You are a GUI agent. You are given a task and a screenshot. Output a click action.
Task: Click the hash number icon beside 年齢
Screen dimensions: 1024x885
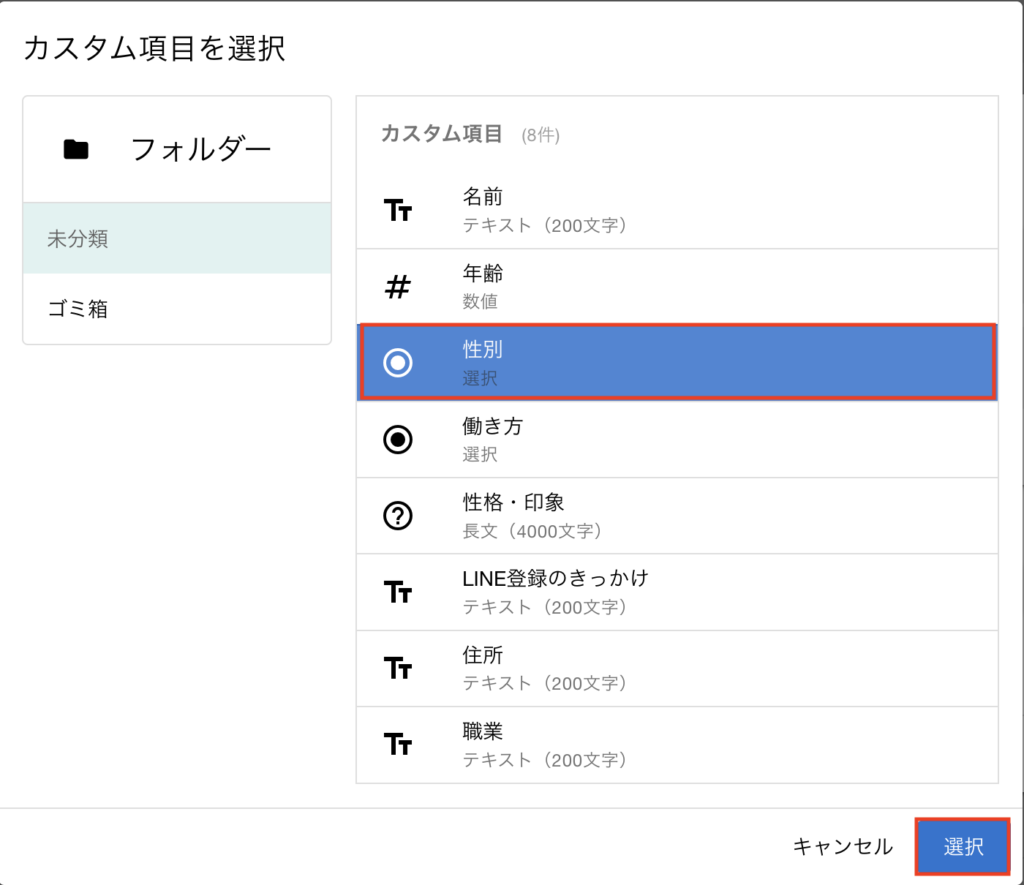[398, 287]
